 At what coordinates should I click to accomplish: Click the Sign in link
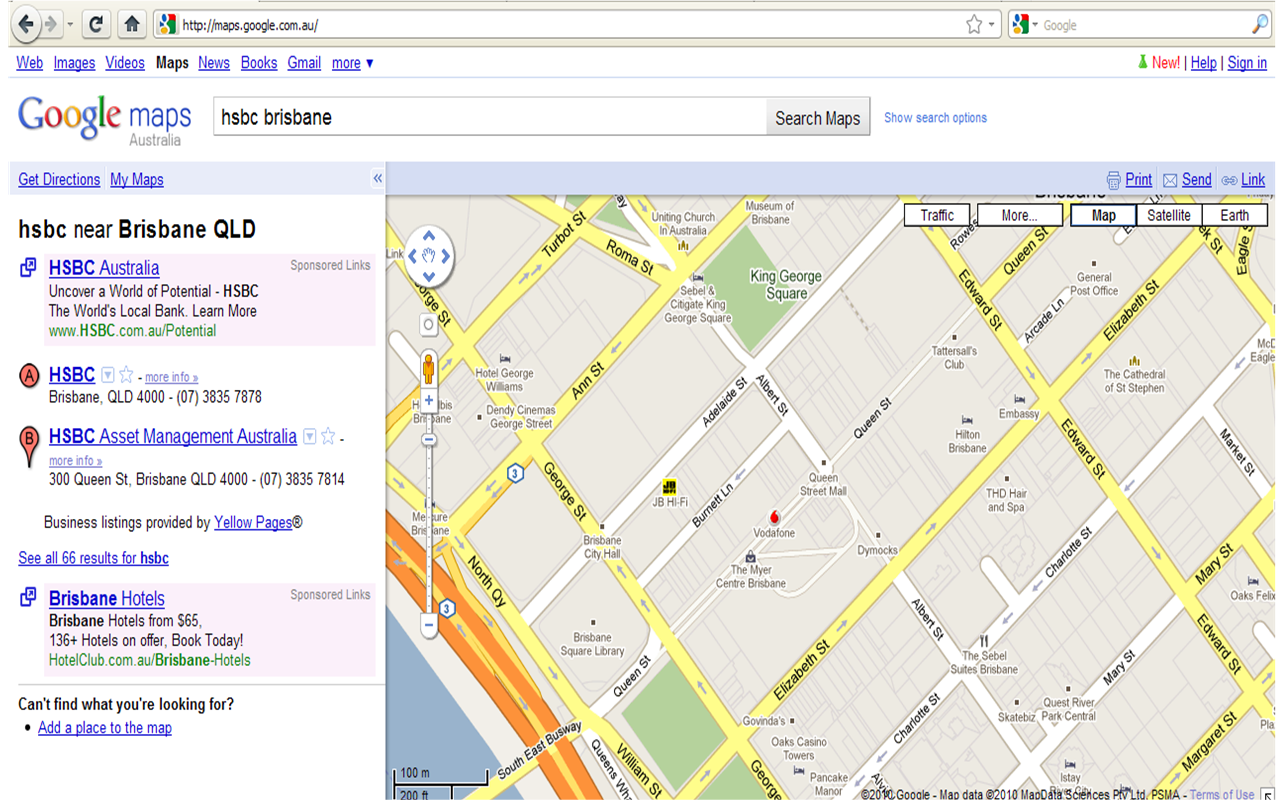[x=1247, y=63]
